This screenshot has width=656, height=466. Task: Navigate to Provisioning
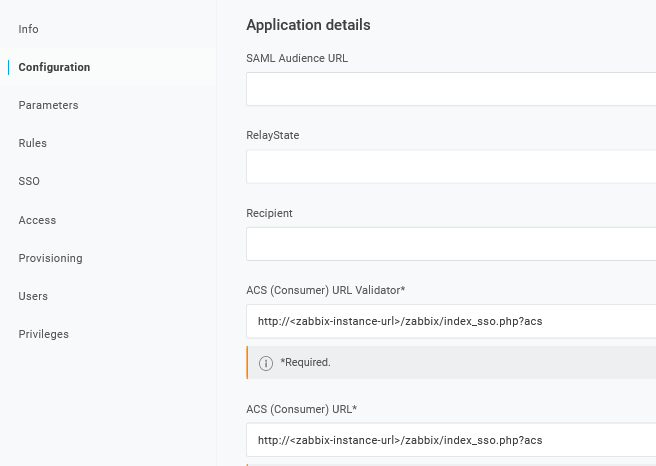(x=50, y=258)
